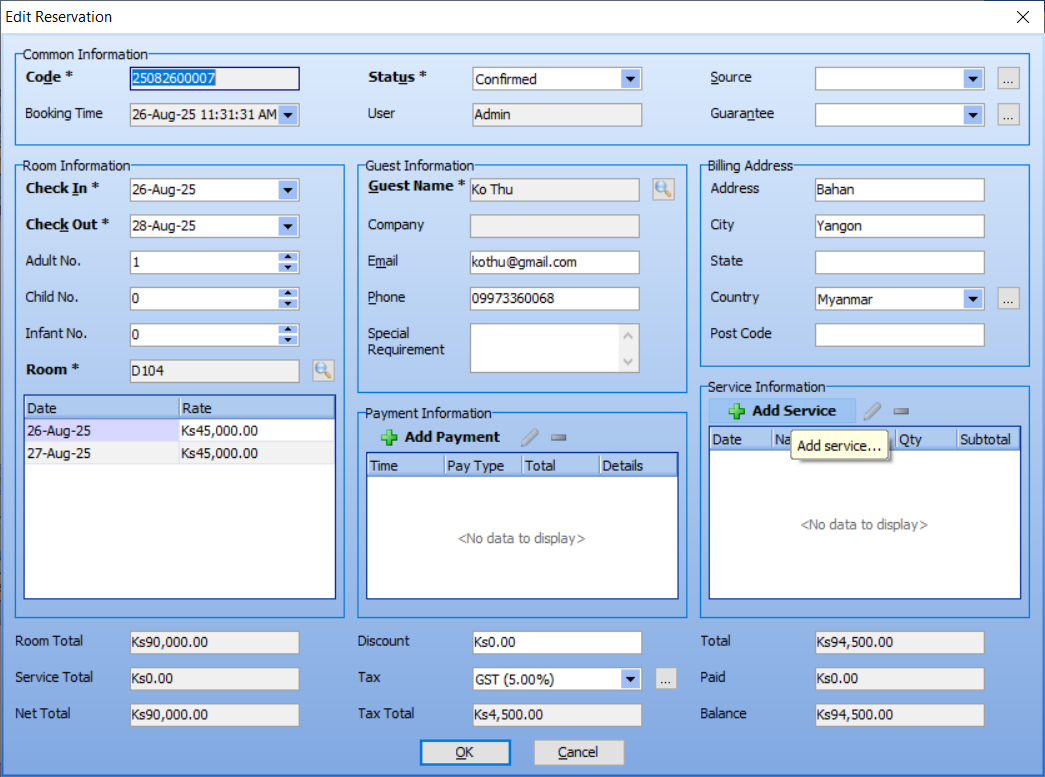Click the remove service minus icon
This screenshot has width=1045, height=777.
[x=901, y=411]
